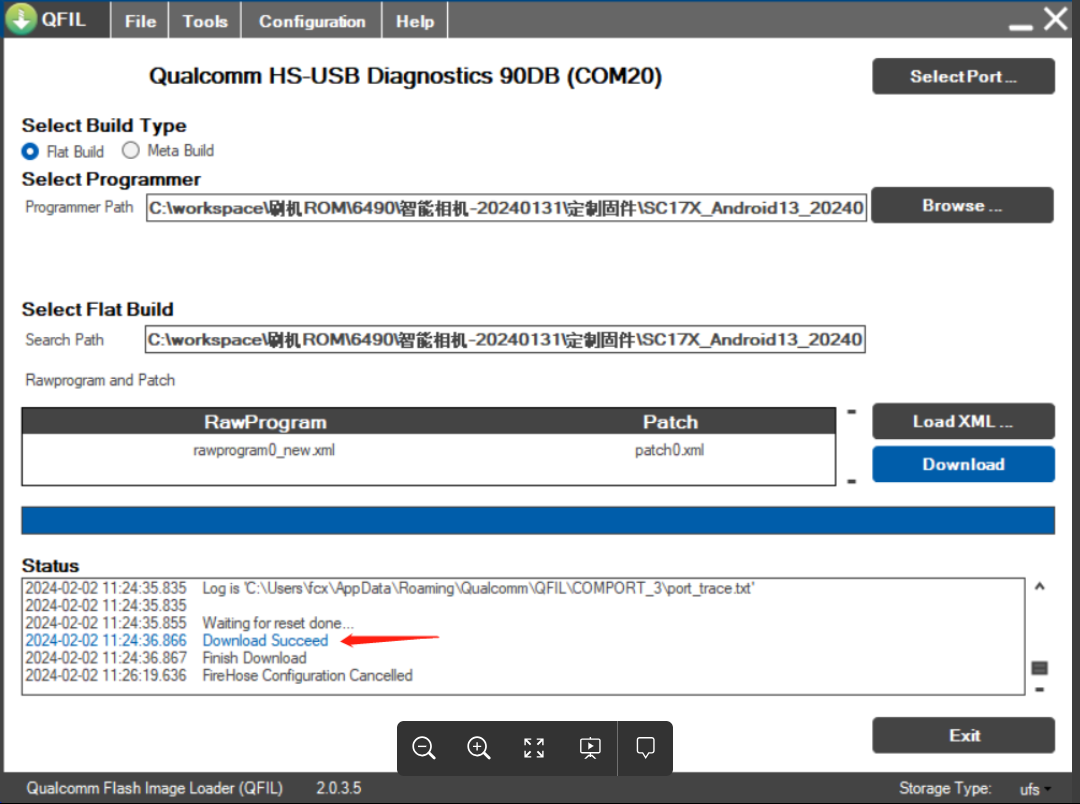
Task: Open the Storage Type ufs dropdown
Action: click(x=1035, y=789)
